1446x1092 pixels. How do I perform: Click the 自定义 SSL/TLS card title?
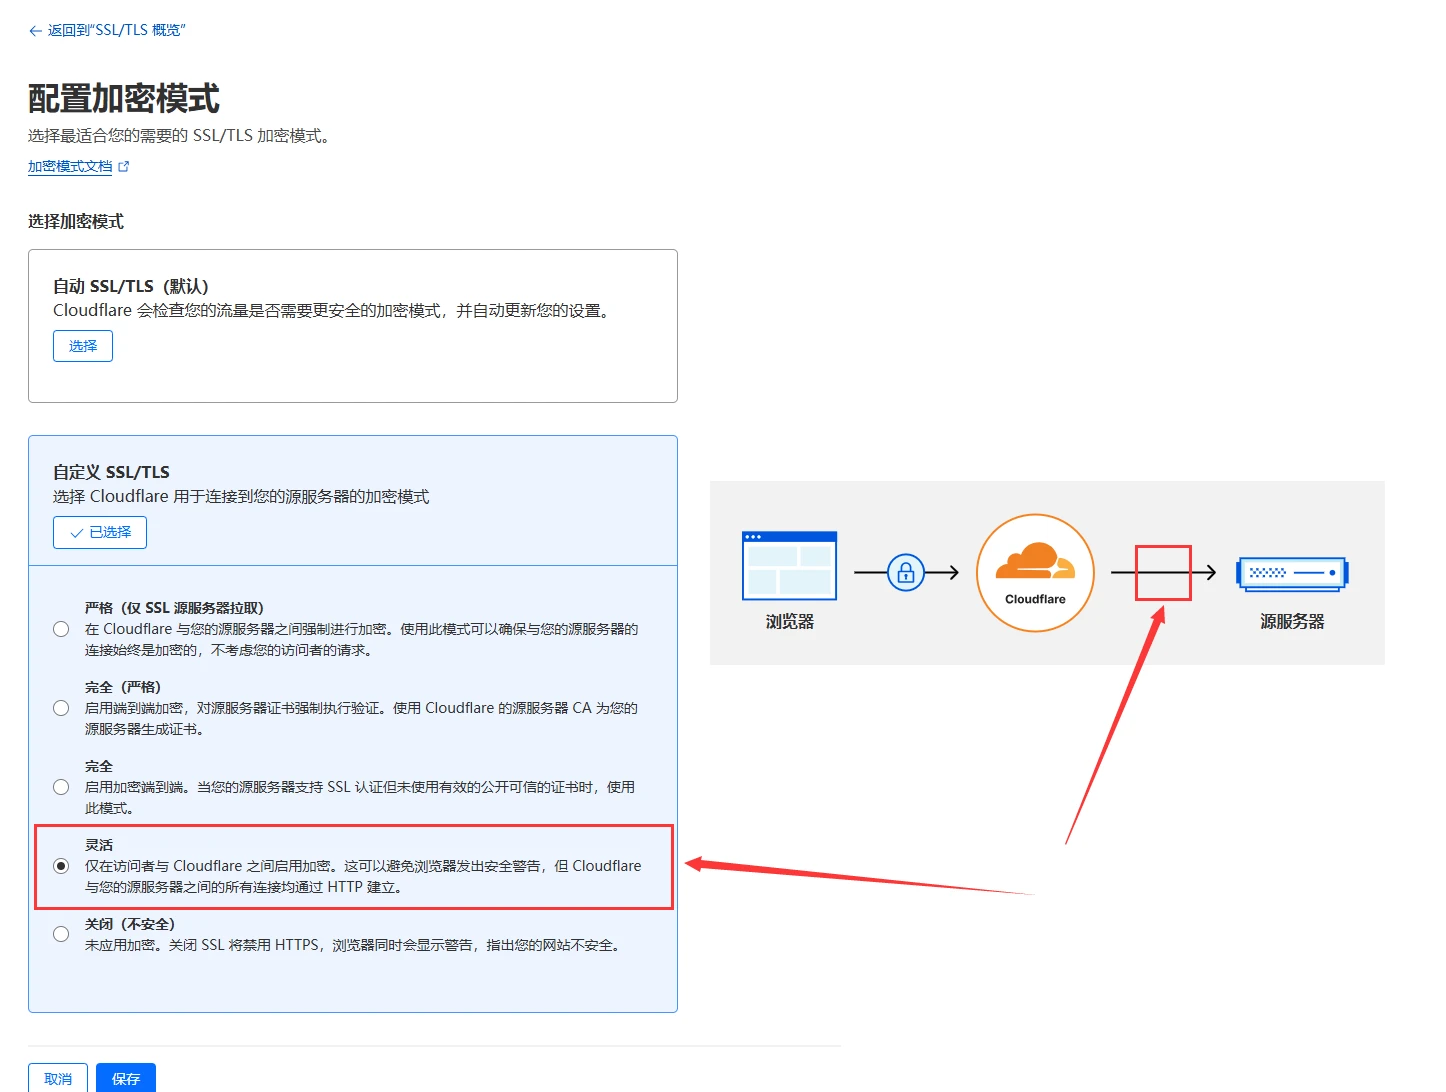(x=111, y=472)
